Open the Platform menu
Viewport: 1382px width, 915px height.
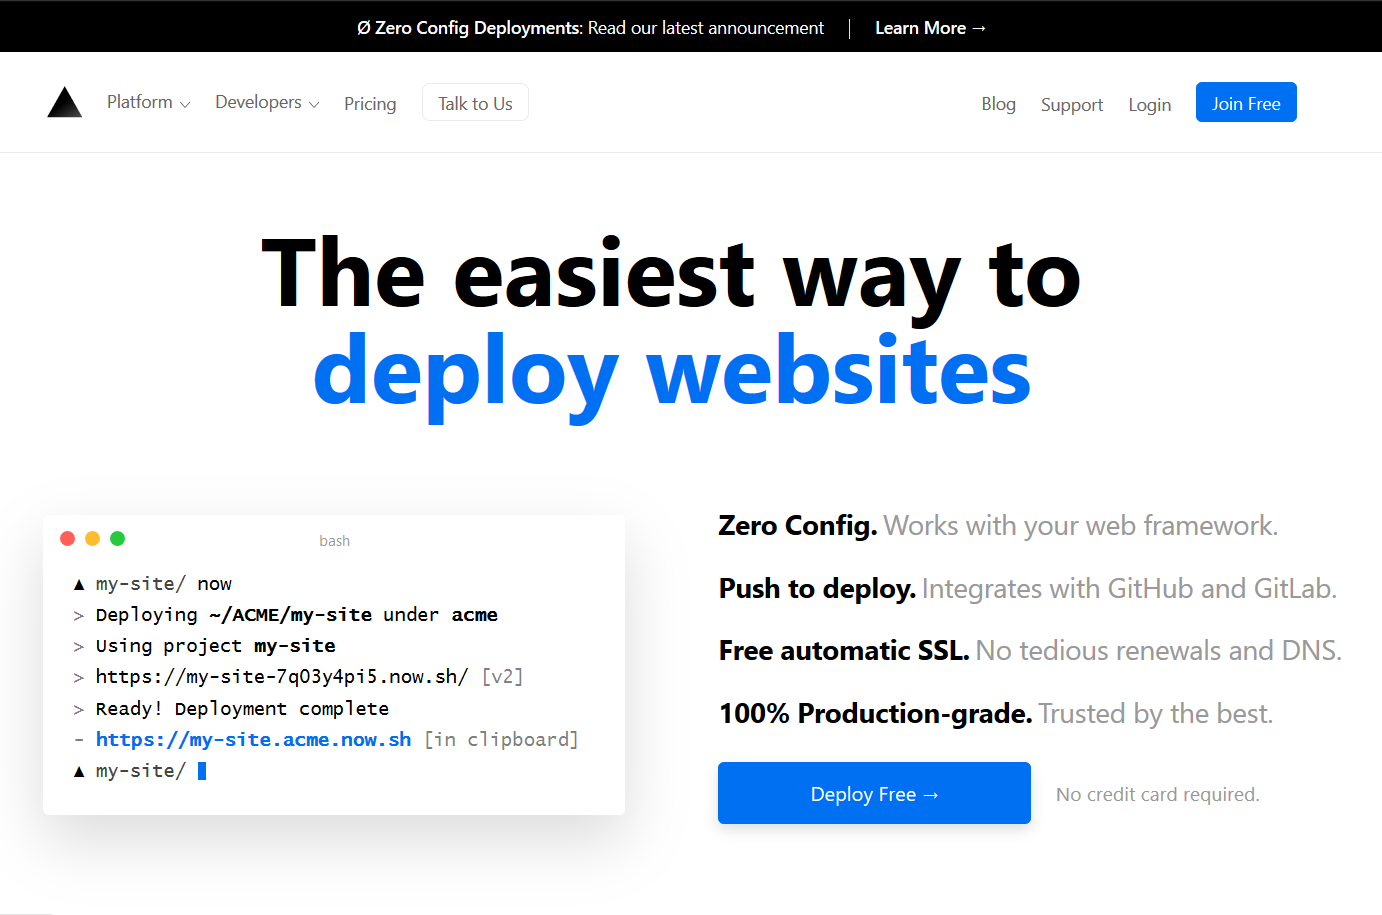tap(149, 102)
